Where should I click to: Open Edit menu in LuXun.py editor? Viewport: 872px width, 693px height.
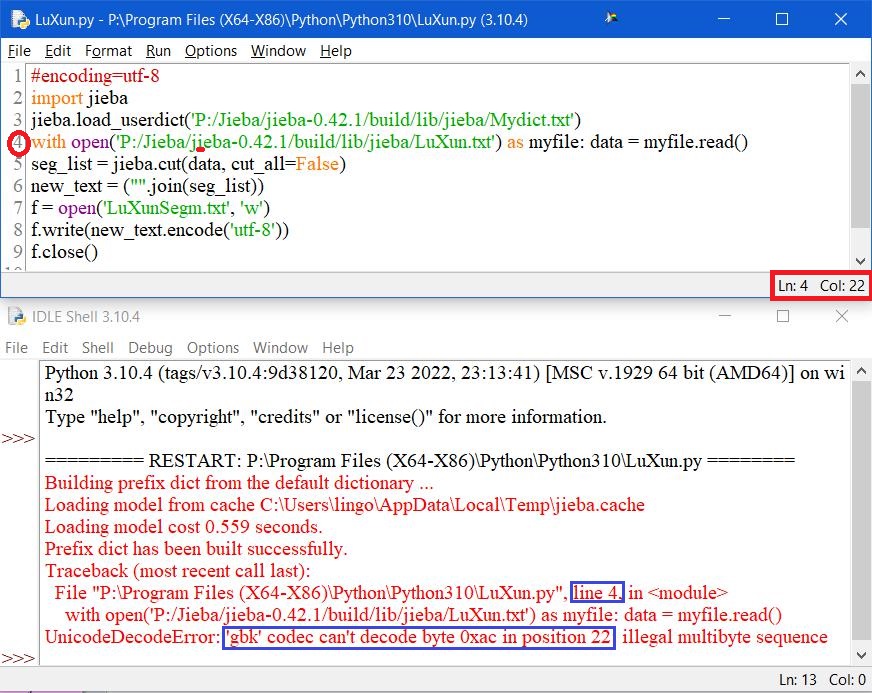click(x=57, y=51)
